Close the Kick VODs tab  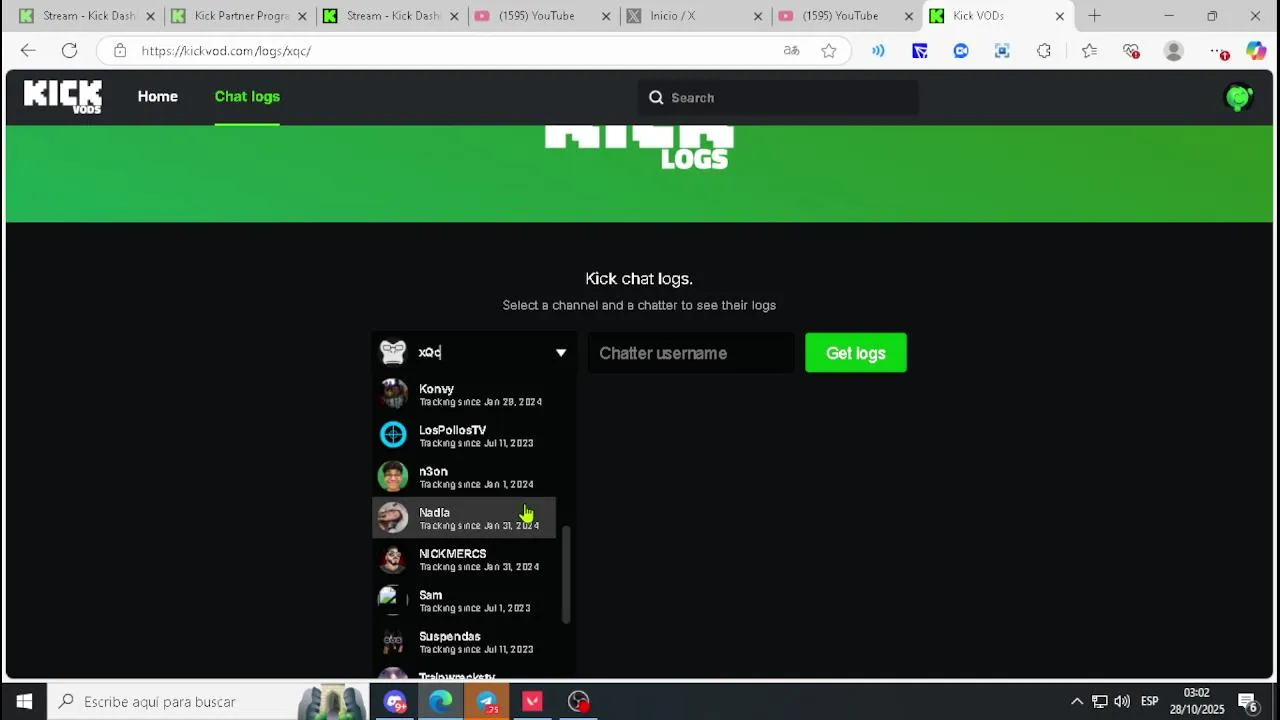click(x=1060, y=16)
